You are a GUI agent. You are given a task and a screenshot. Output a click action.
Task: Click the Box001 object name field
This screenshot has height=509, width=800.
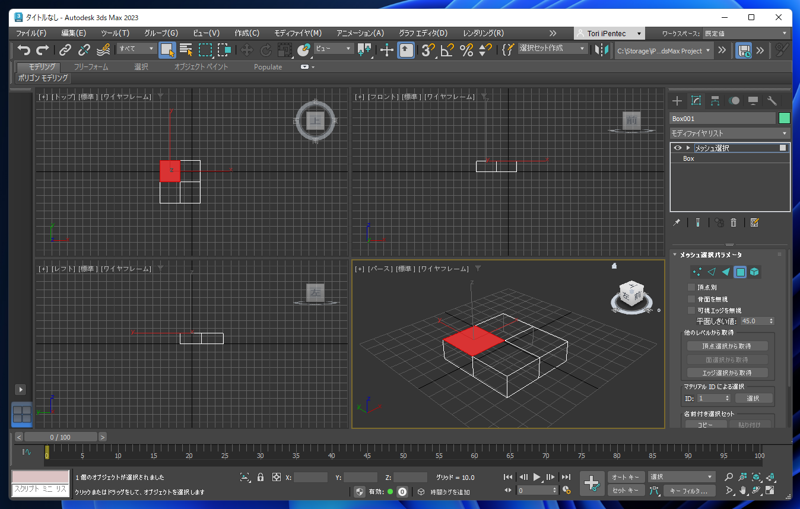pyautogui.click(x=722, y=118)
